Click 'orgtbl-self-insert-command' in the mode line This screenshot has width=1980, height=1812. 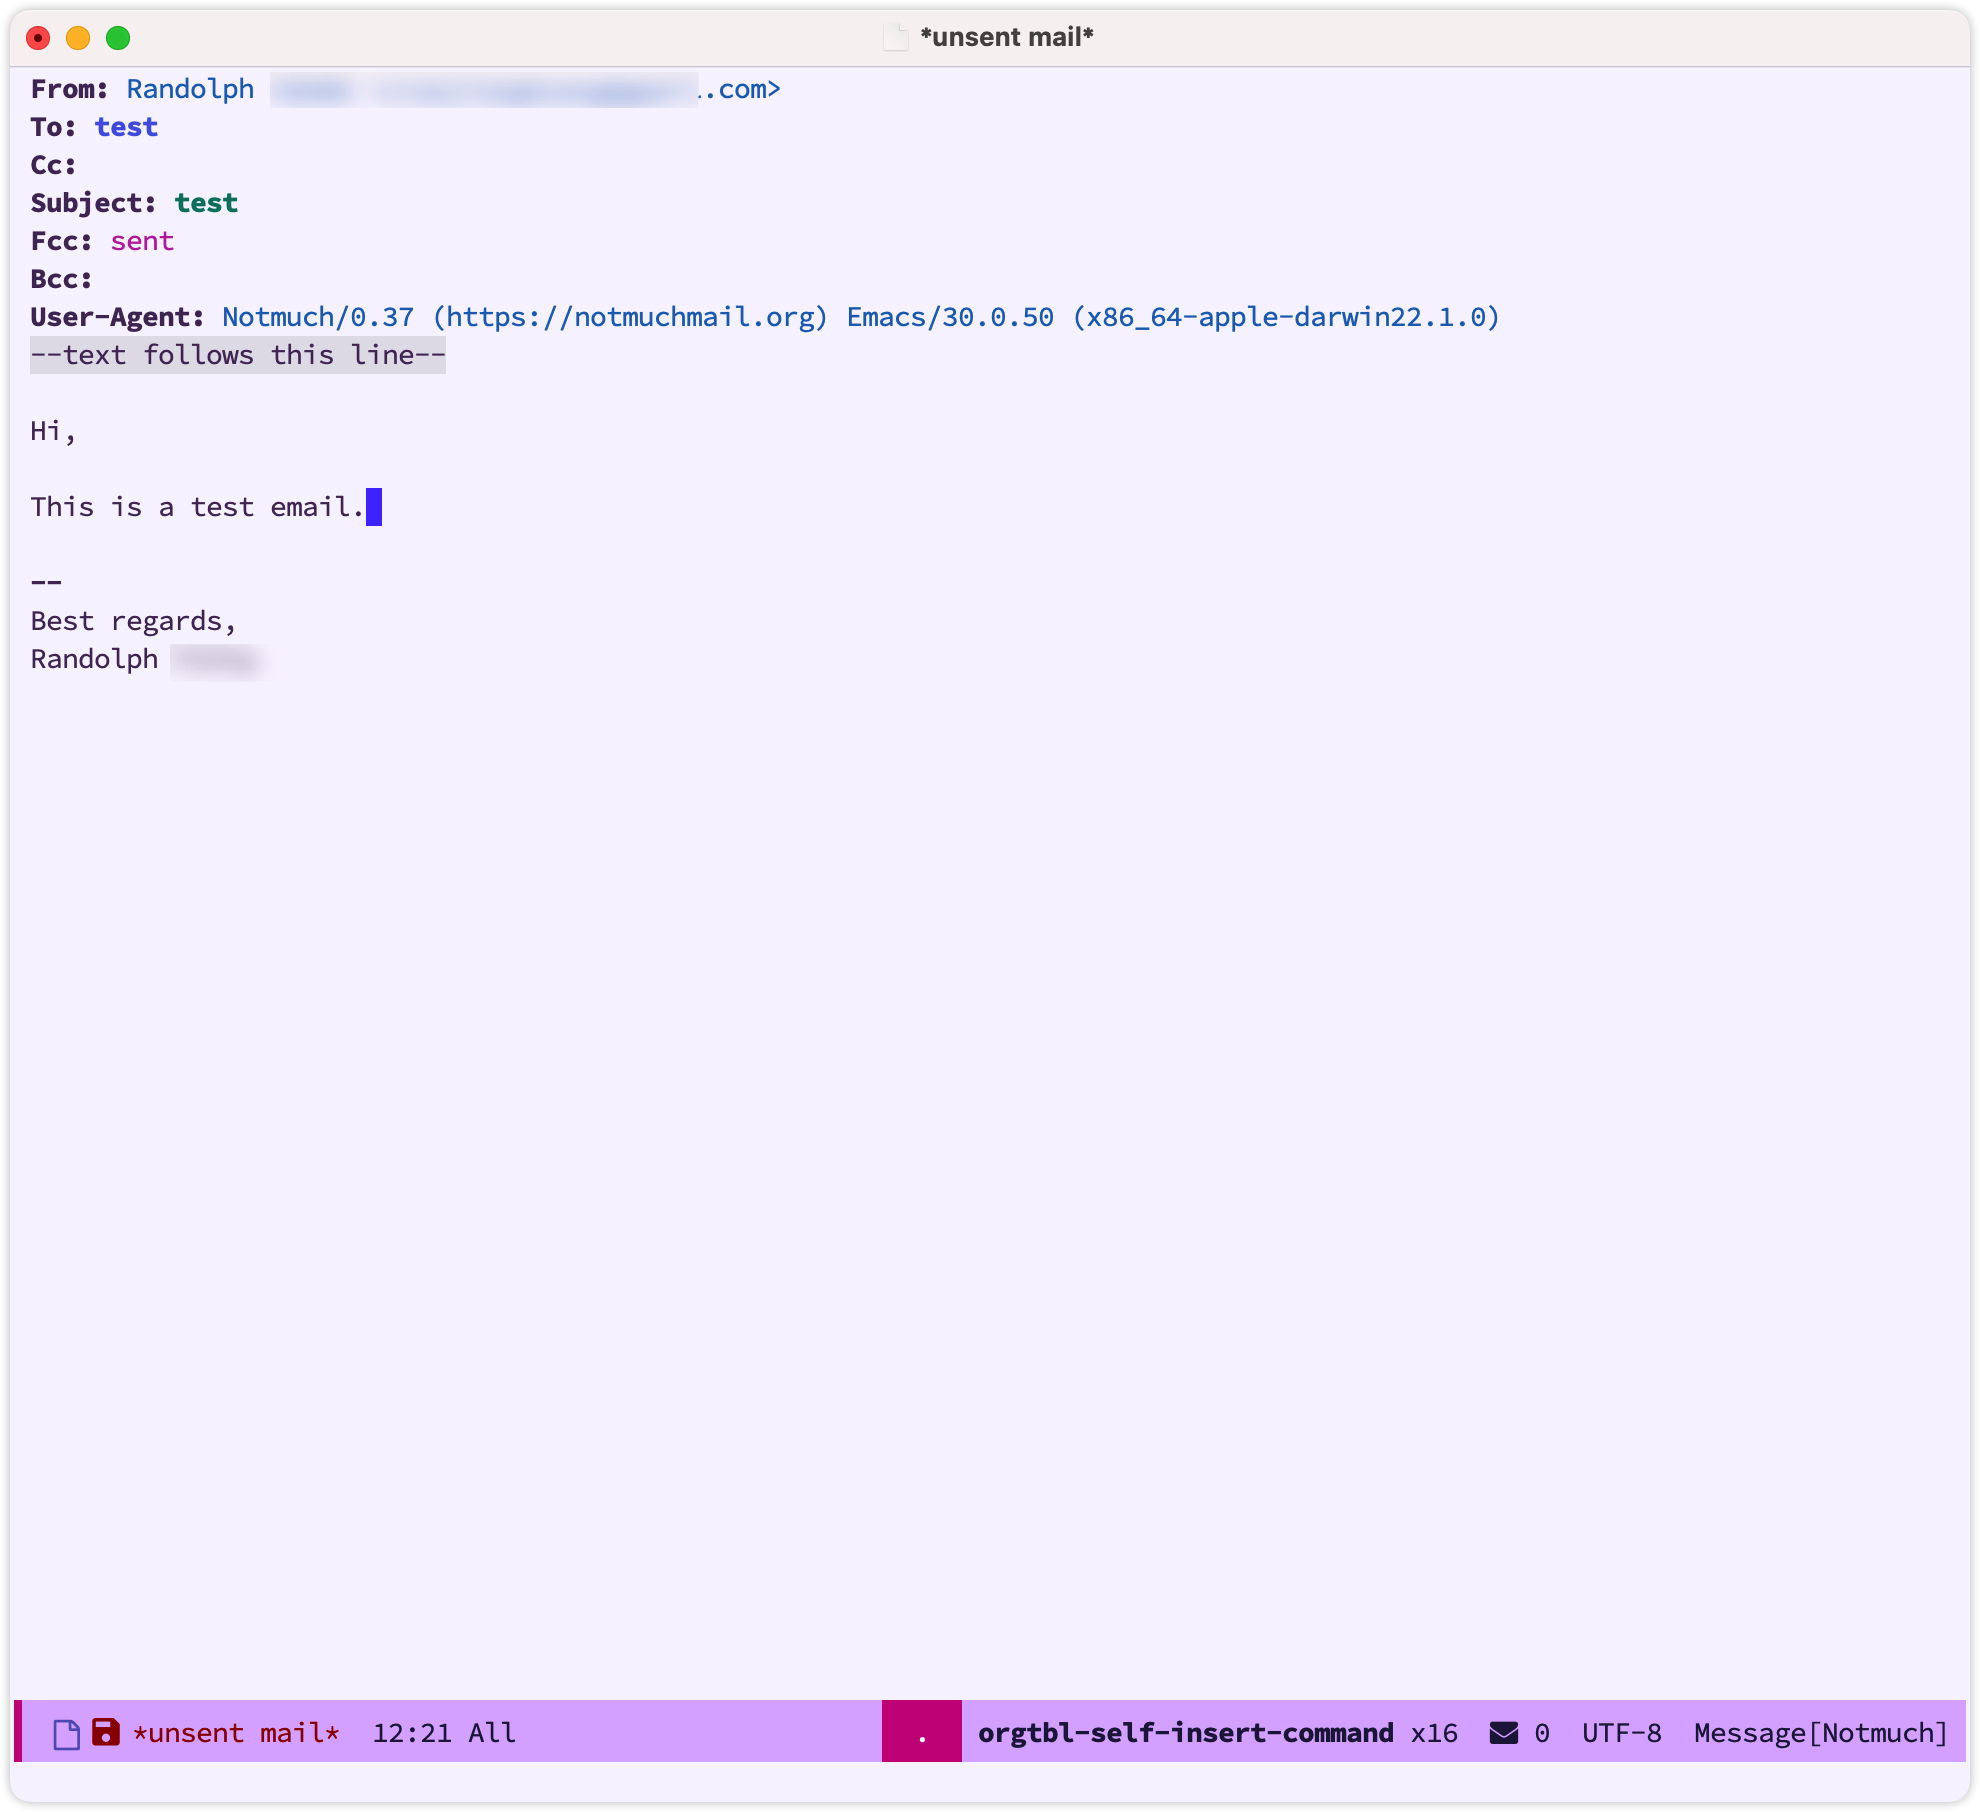tap(1185, 1733)
